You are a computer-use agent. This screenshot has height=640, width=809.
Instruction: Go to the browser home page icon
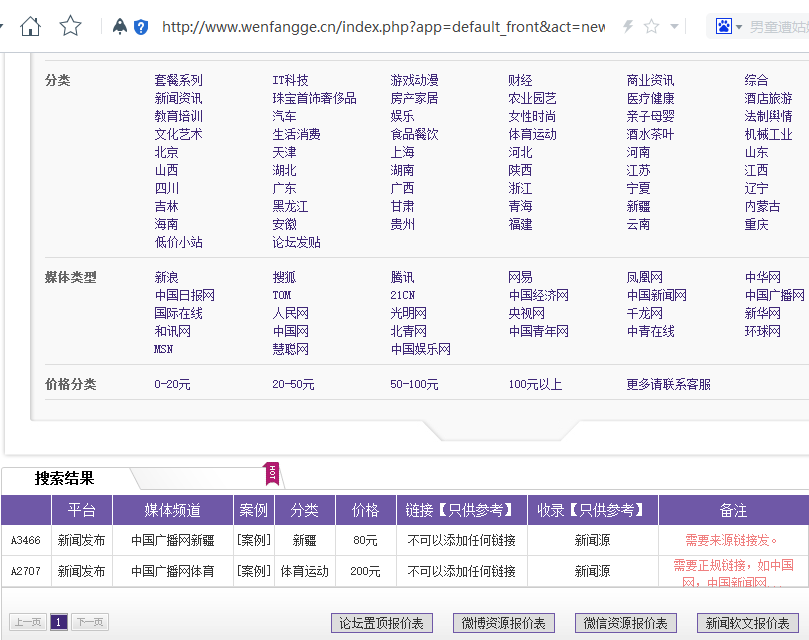(x=30, y=26)
